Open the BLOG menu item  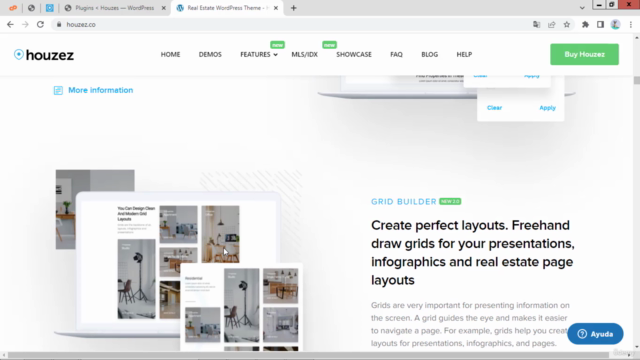[x=429, y=54]
